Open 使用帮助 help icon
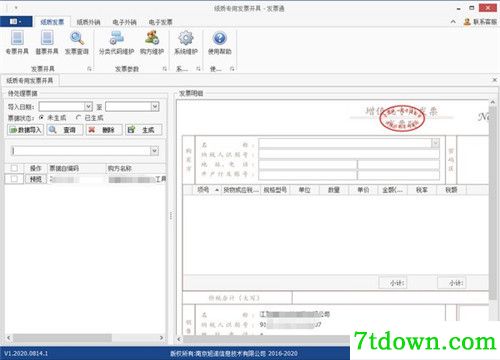The width and height of the screenshot is (500, 360). tap(220, 43)
